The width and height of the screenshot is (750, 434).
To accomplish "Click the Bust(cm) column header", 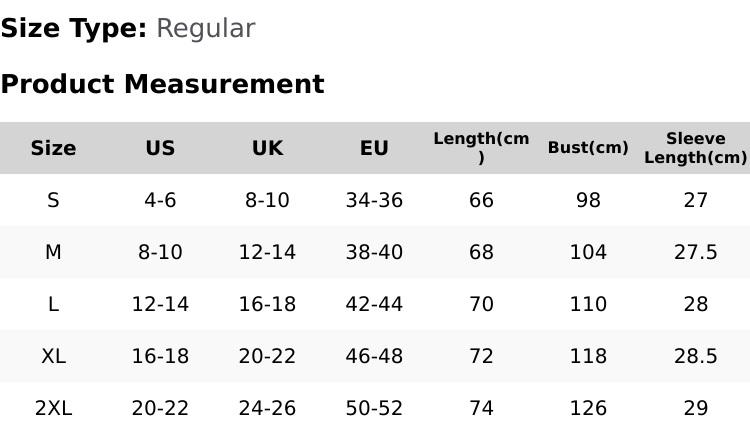I will [x=588, y=148].
